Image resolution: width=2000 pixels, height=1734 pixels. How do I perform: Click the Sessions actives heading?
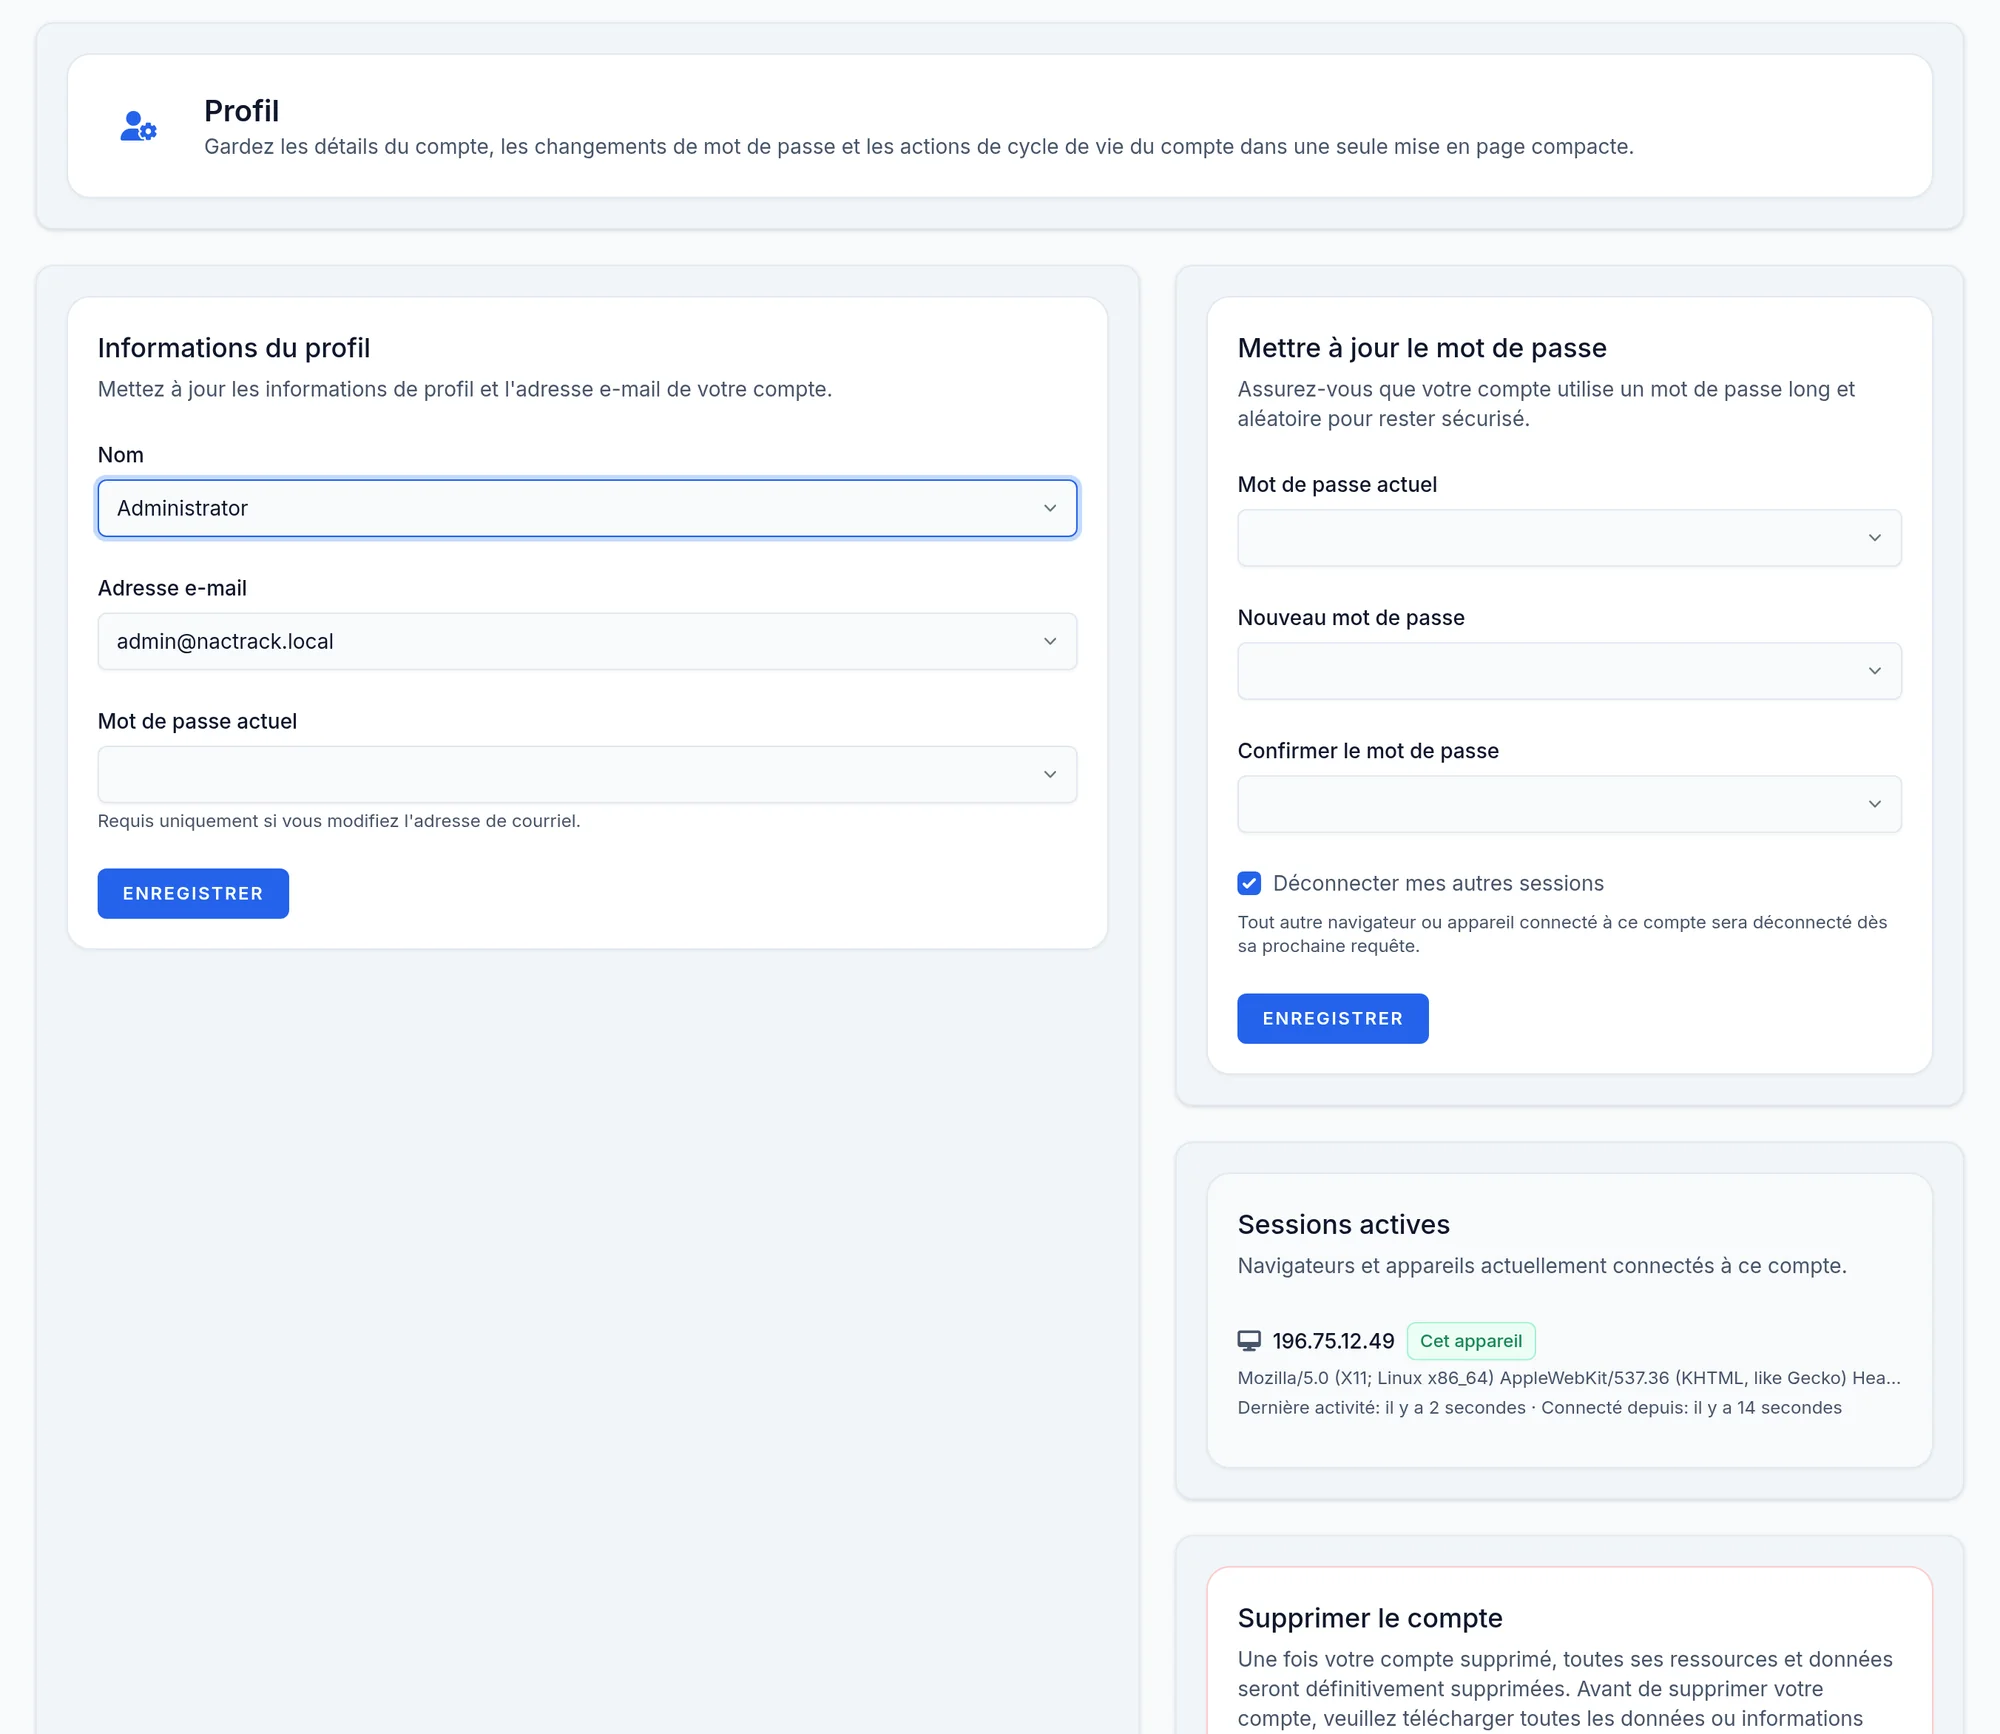(x=1343, y=1224)
